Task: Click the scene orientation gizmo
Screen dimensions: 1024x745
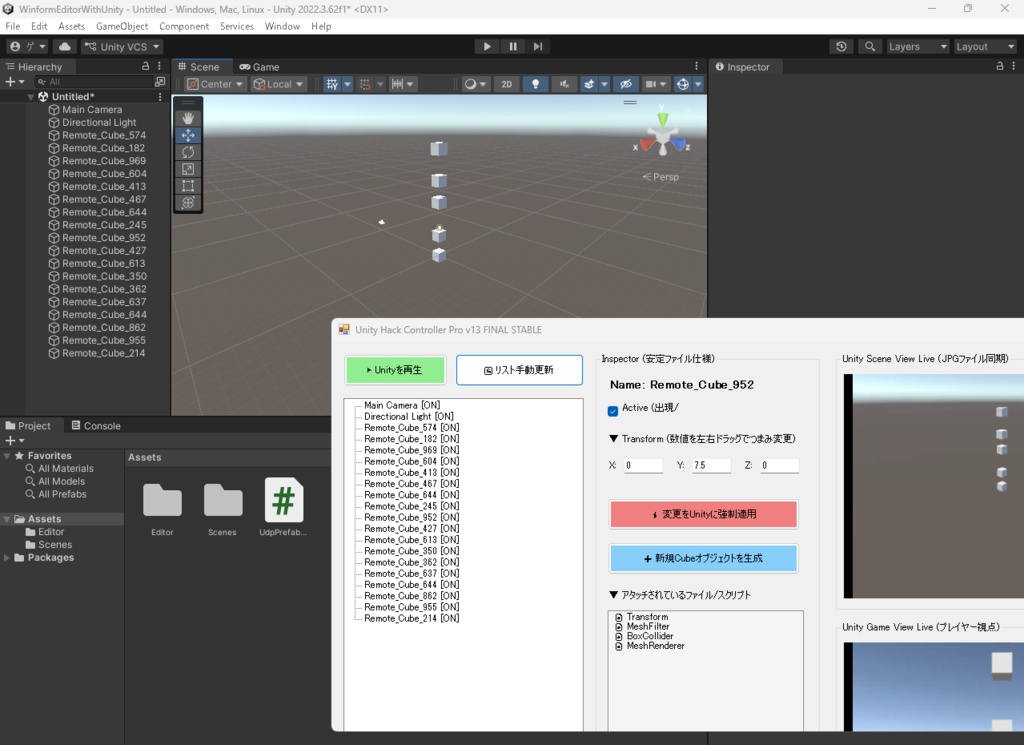Action: (x=663, y=136)
